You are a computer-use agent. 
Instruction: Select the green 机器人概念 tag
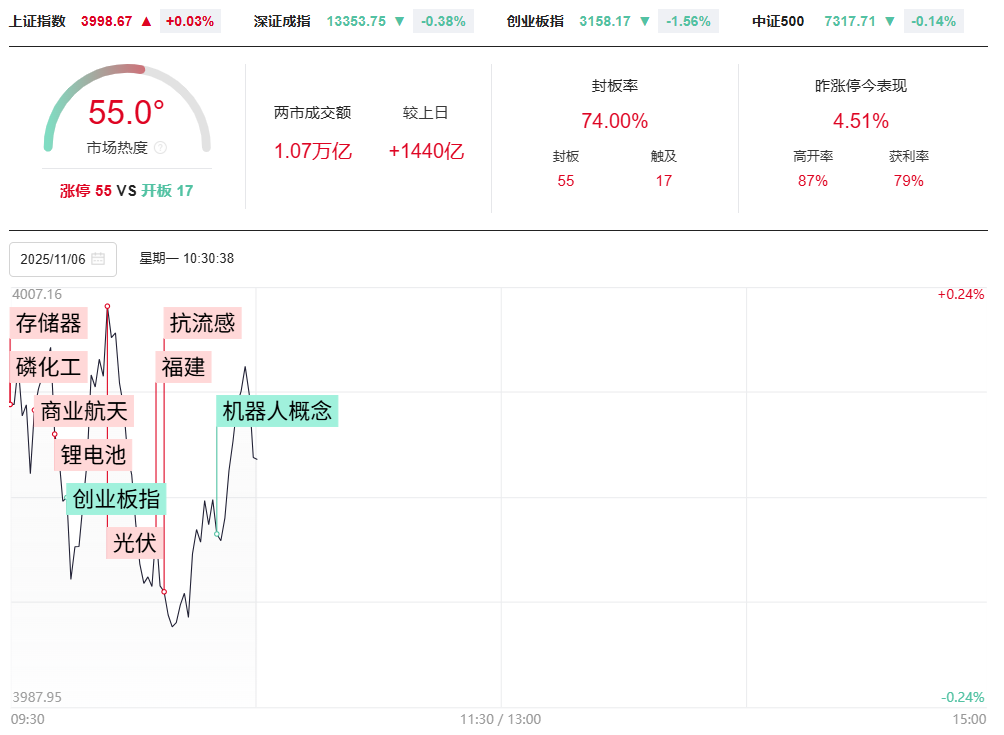click(277, 411)
